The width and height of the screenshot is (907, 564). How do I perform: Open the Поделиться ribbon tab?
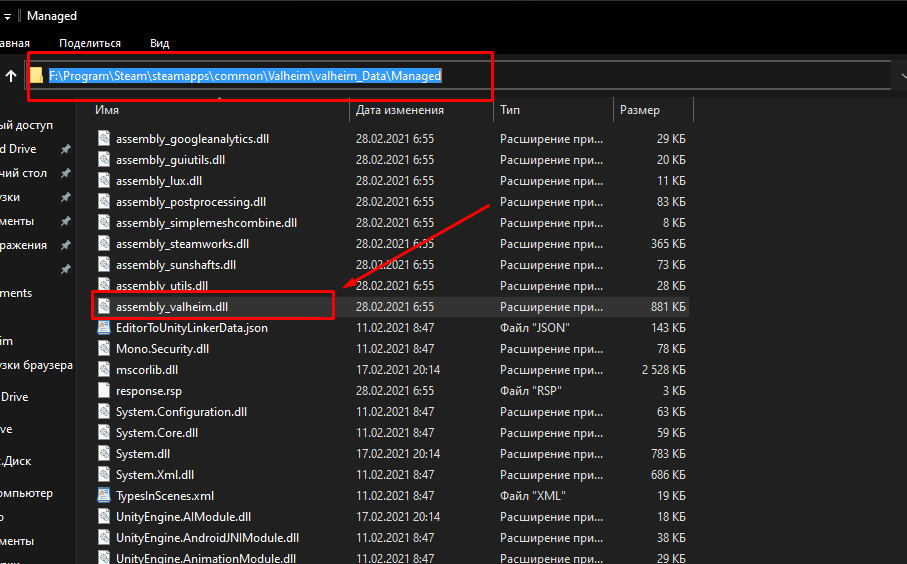[90, 43]
